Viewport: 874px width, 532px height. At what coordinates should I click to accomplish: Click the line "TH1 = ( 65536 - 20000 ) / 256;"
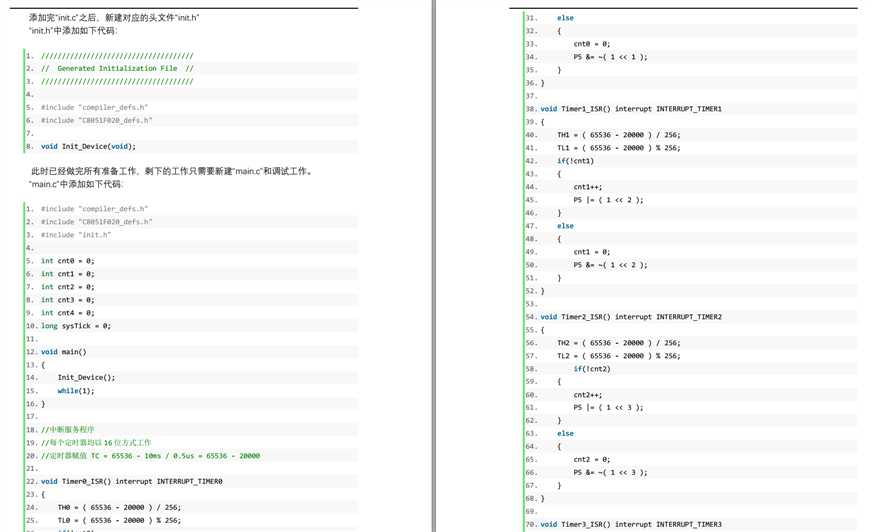(619, 135)
